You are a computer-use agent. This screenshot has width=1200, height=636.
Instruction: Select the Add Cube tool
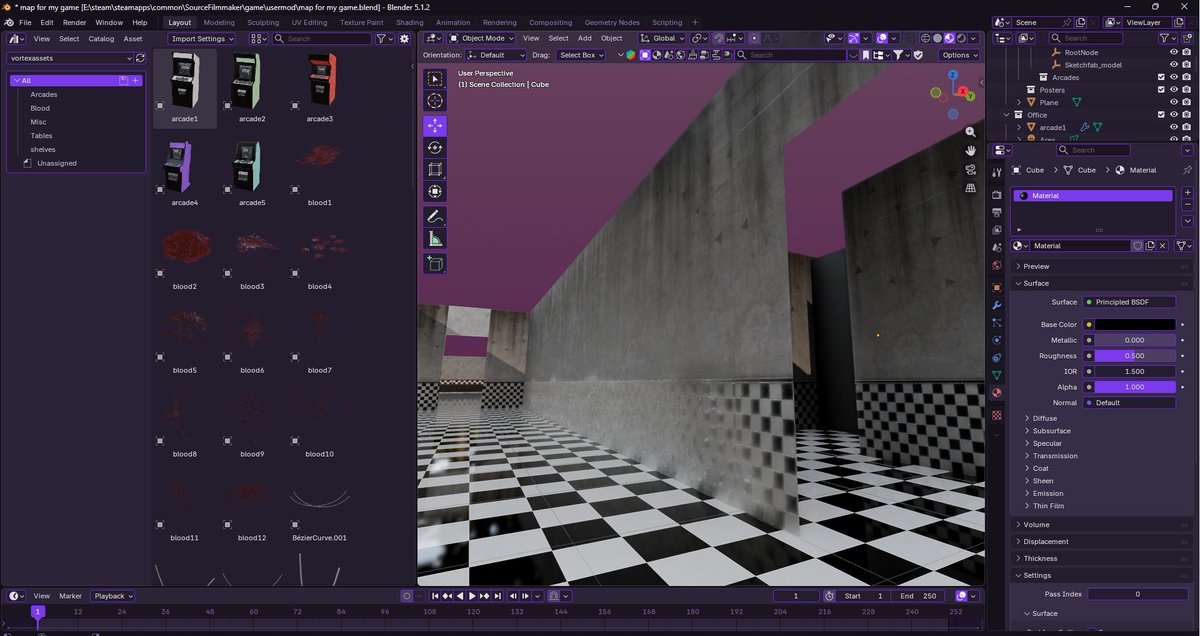click(x=435, y=264)
